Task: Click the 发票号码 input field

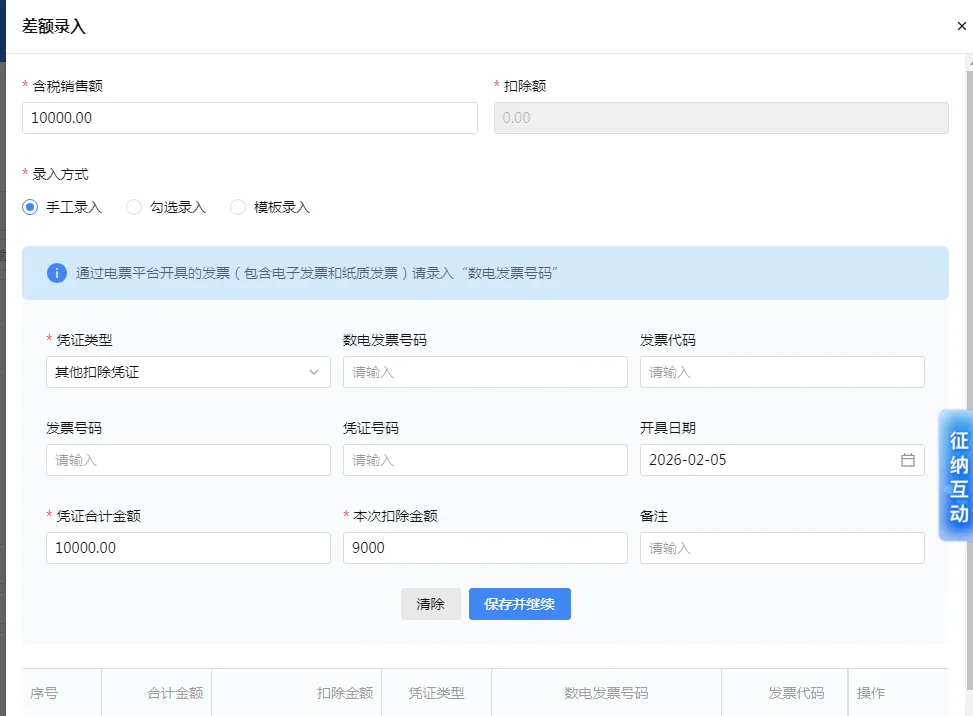Action: click(x=188, y=460)
